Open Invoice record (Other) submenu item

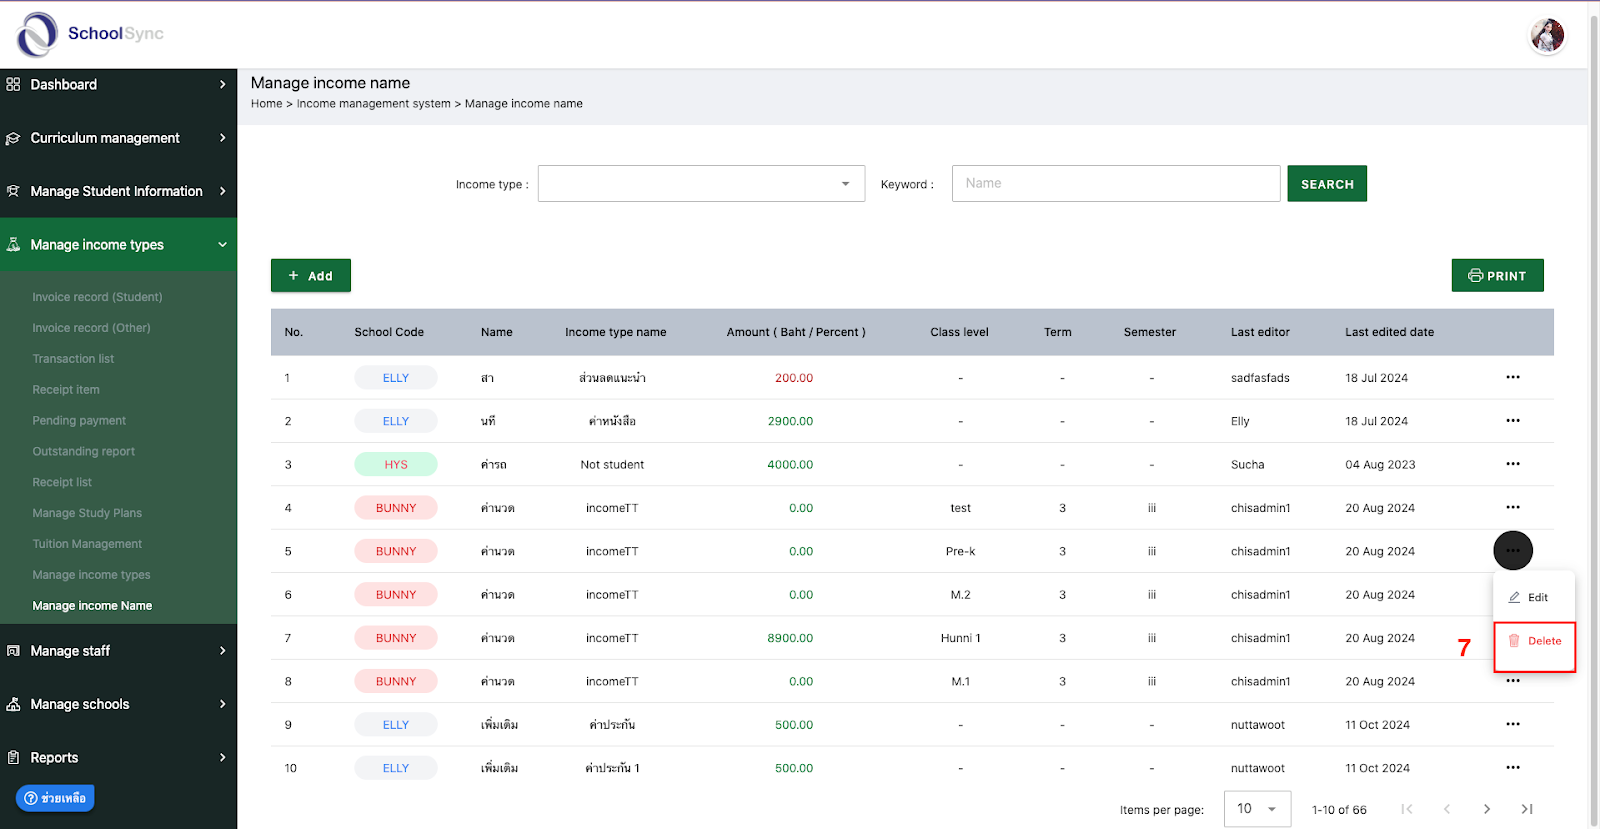[91, 328]
